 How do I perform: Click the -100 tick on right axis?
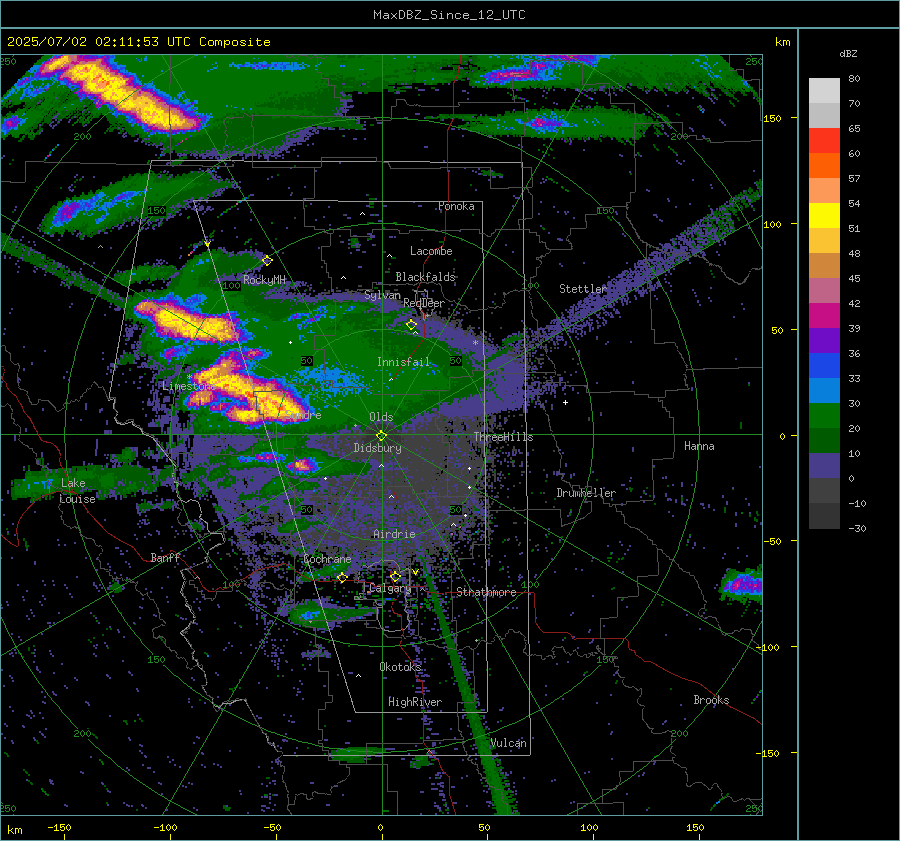[x=770, y=647]
